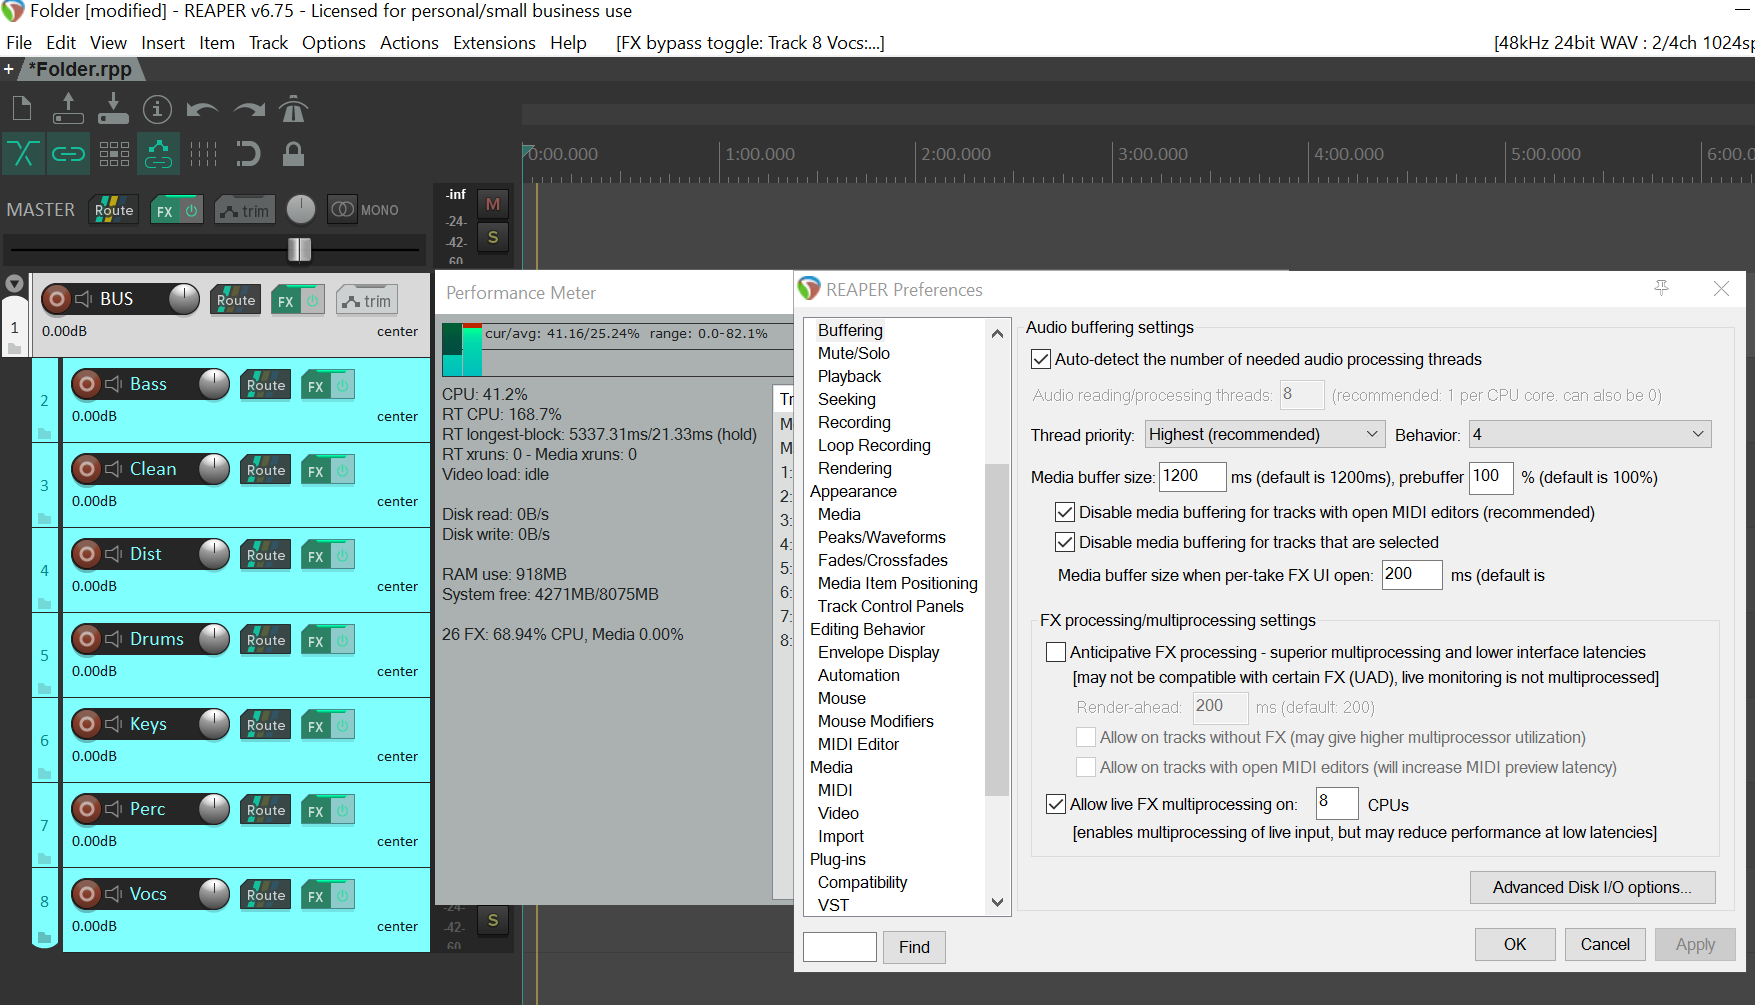The height and width of the screenshot is (1005, 1755).
Task: Click the metronome icon in the toolbar
Action: point(293,109)
